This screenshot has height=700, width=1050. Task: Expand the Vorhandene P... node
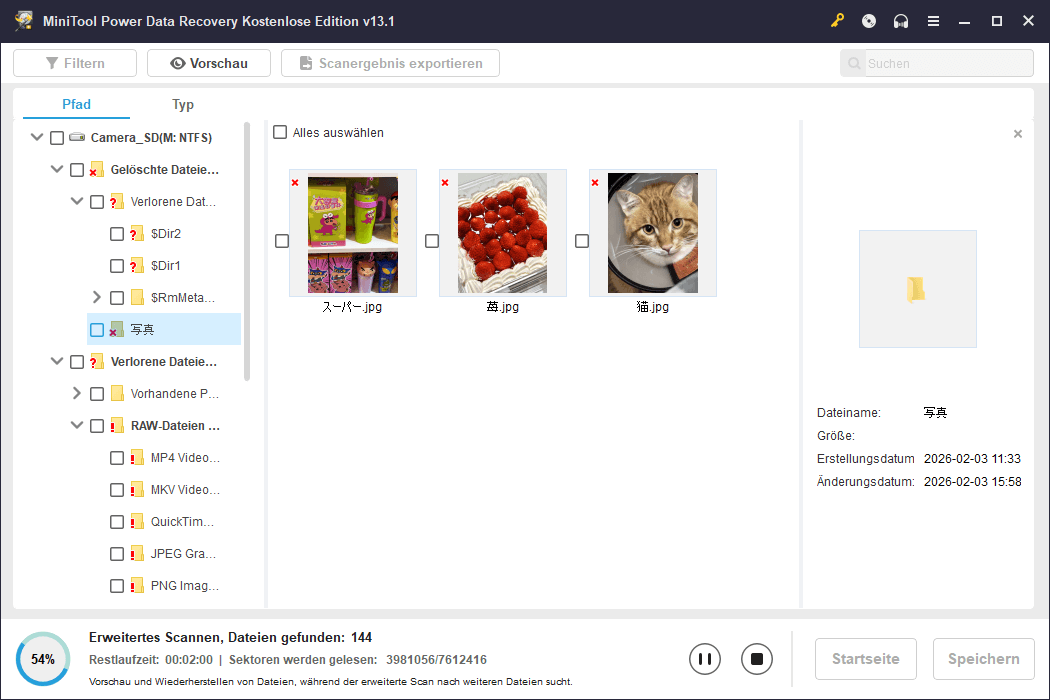tap(76, 393)
